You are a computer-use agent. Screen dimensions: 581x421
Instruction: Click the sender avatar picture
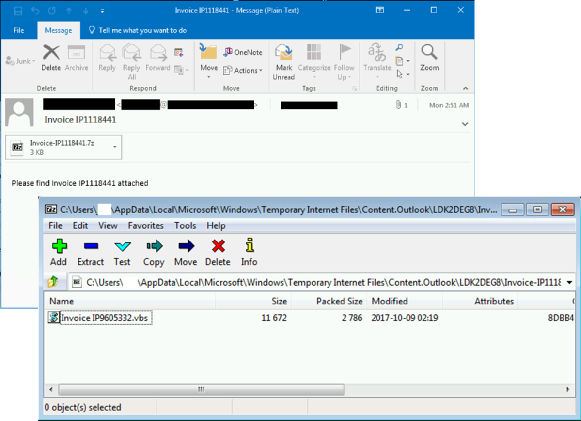[19, 112]
